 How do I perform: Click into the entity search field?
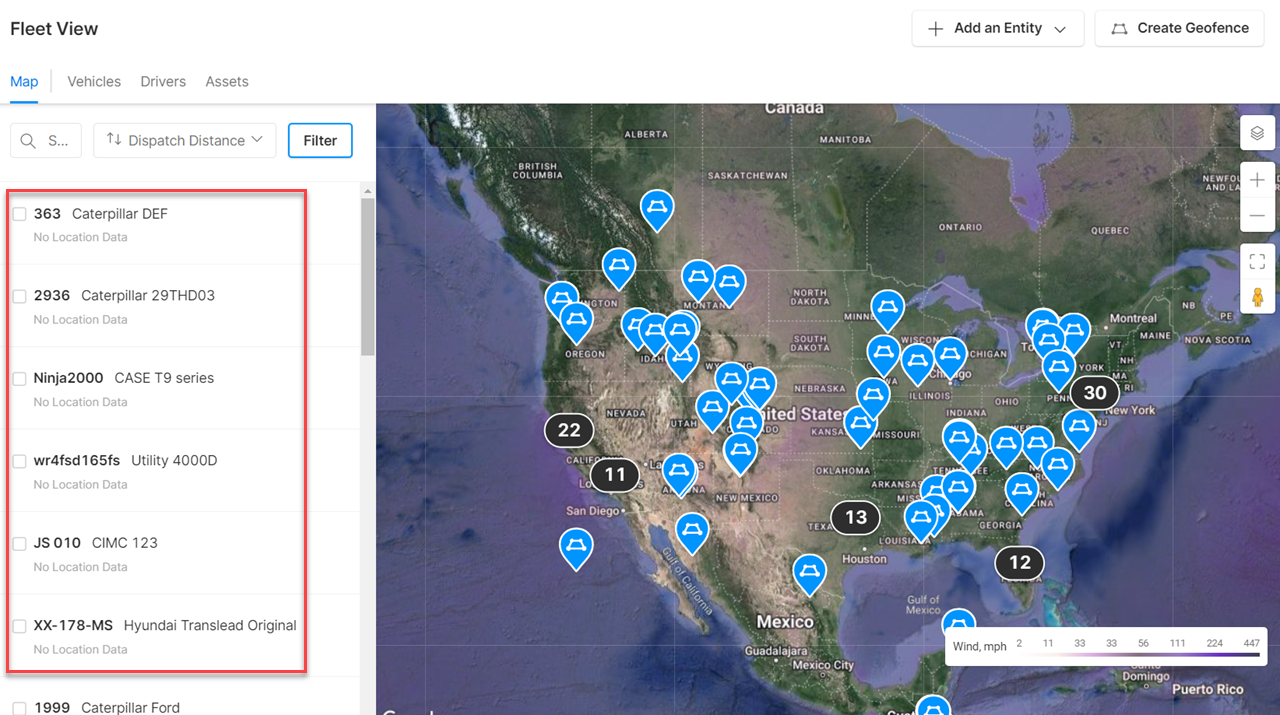46,140
